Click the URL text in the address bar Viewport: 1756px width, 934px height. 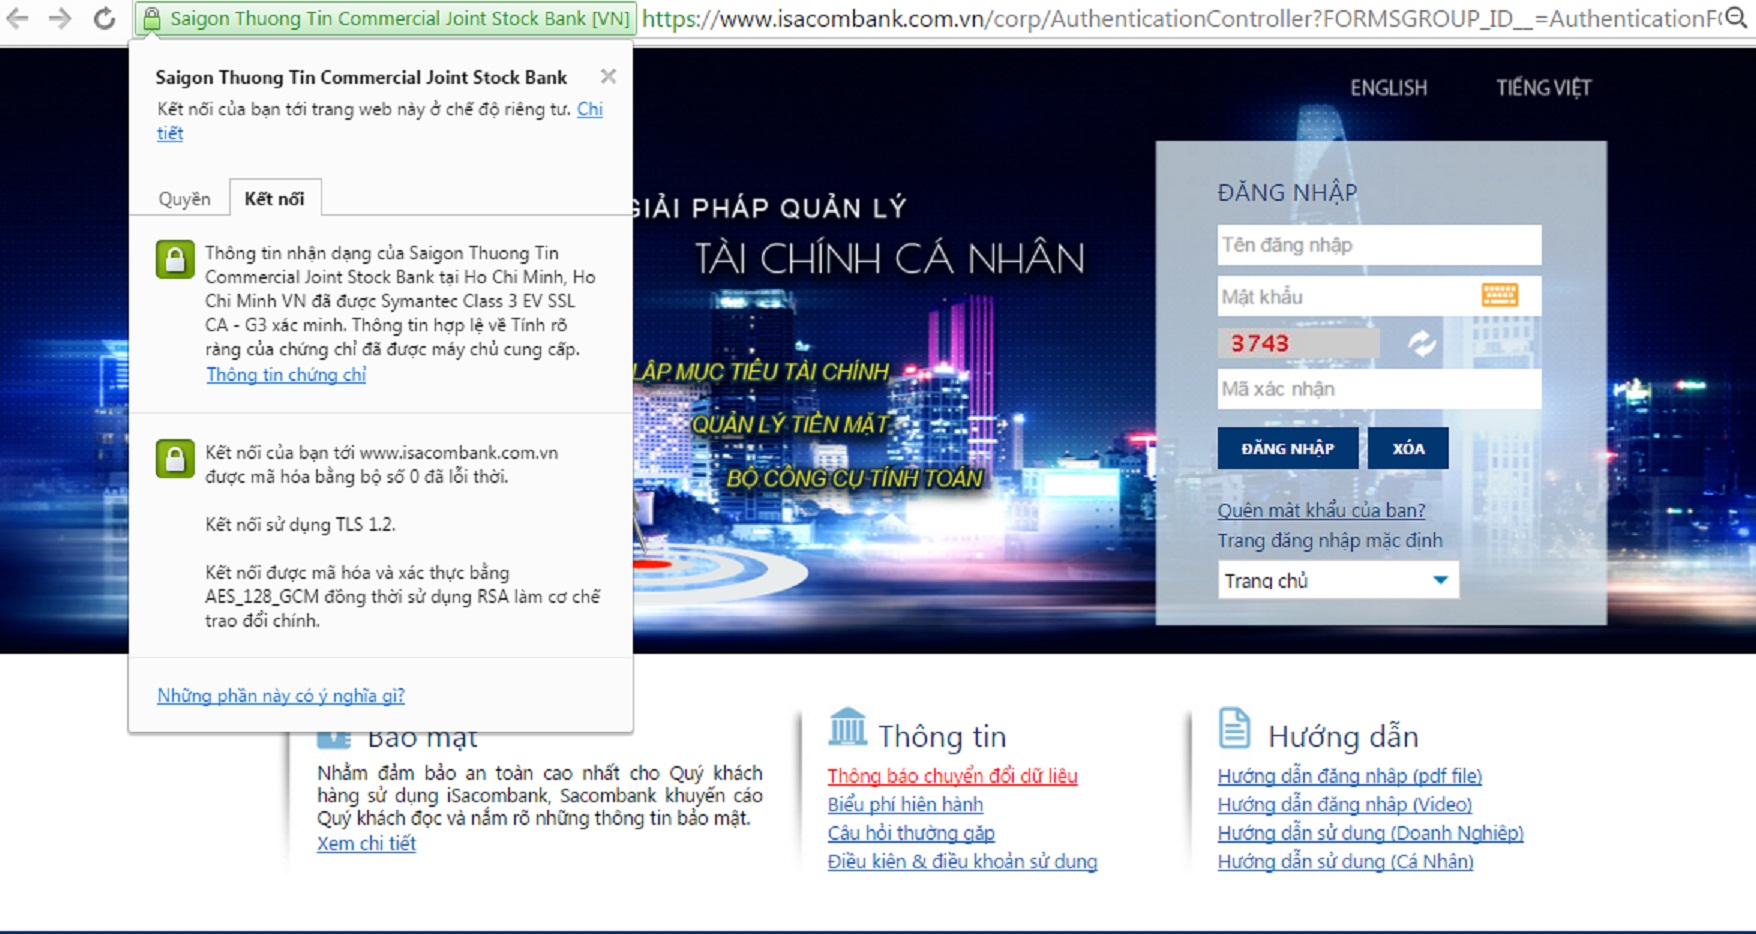click(x=1180, y=19)
